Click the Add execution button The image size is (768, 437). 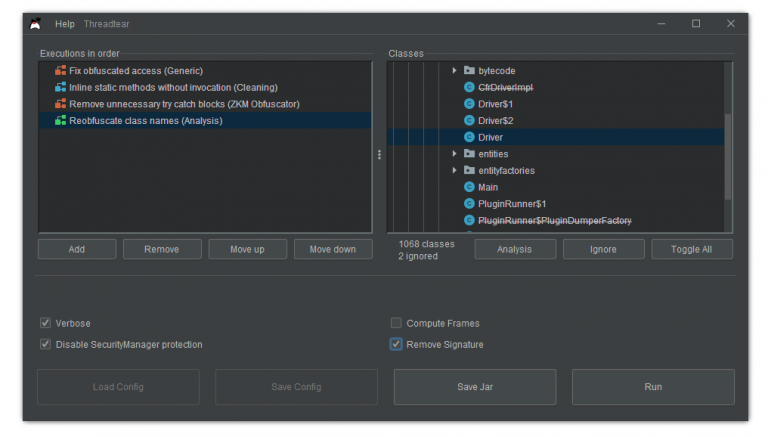[77, 249]
